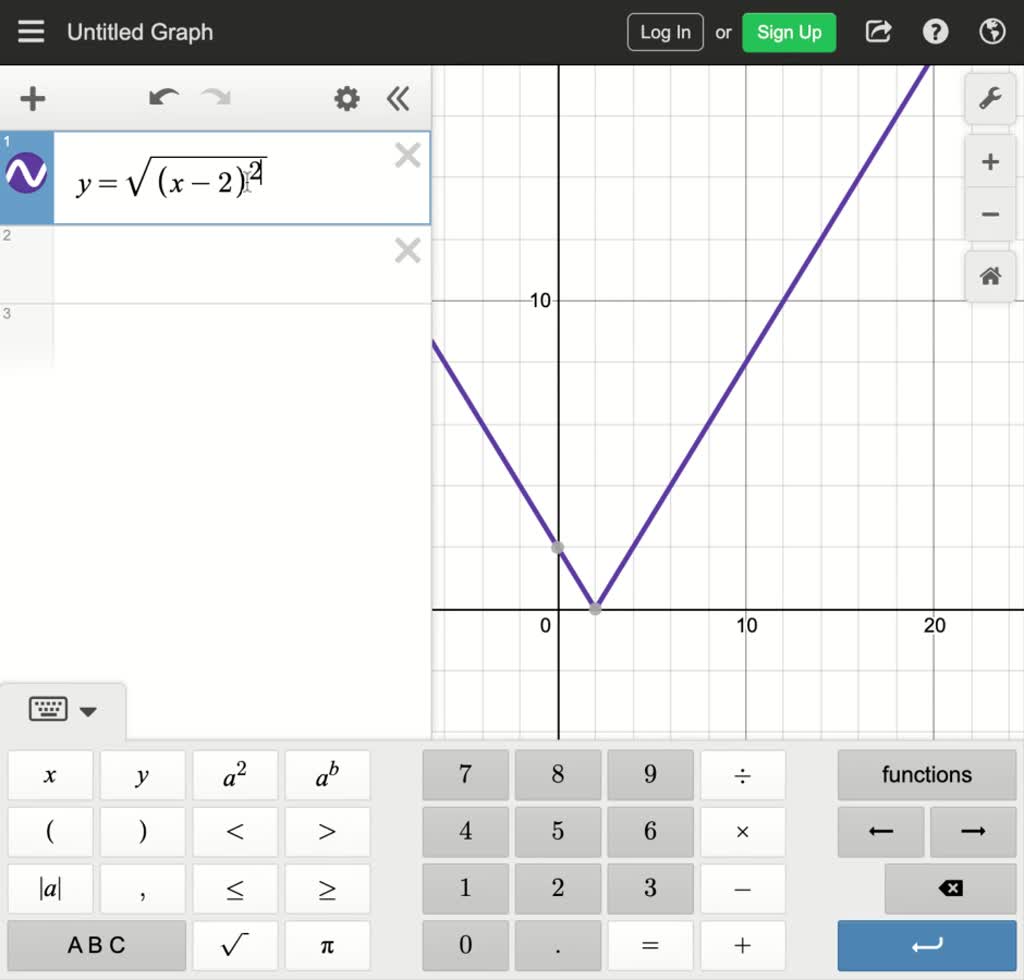Open the help question mark icon
The image size is (1024, 980).
934,31
